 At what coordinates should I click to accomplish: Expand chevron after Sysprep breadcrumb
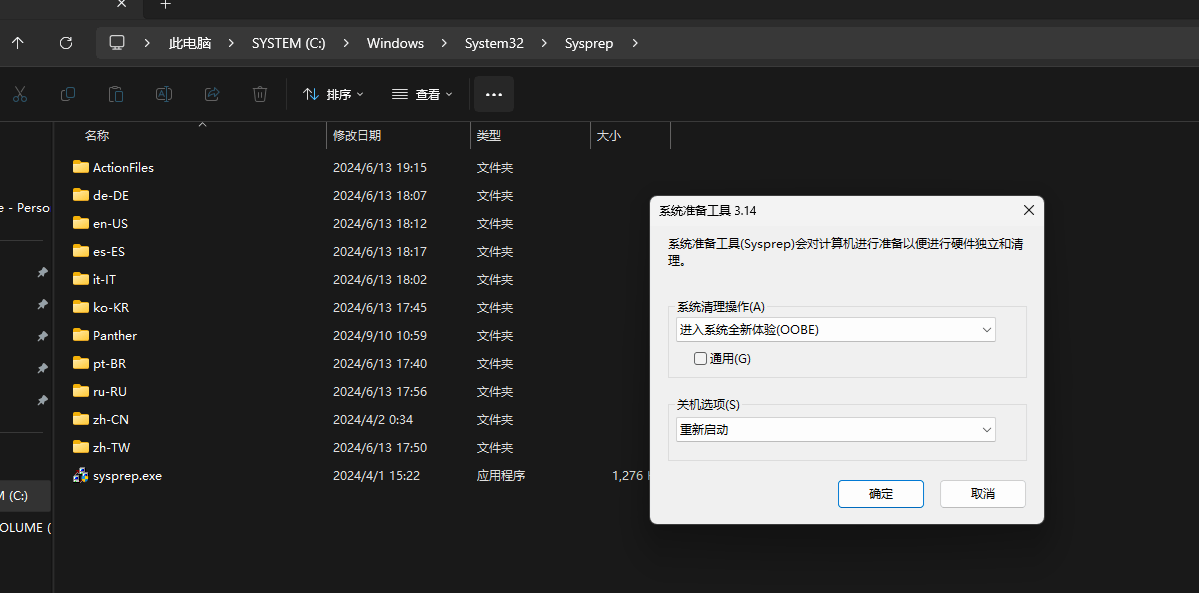[x=635, y=43]
